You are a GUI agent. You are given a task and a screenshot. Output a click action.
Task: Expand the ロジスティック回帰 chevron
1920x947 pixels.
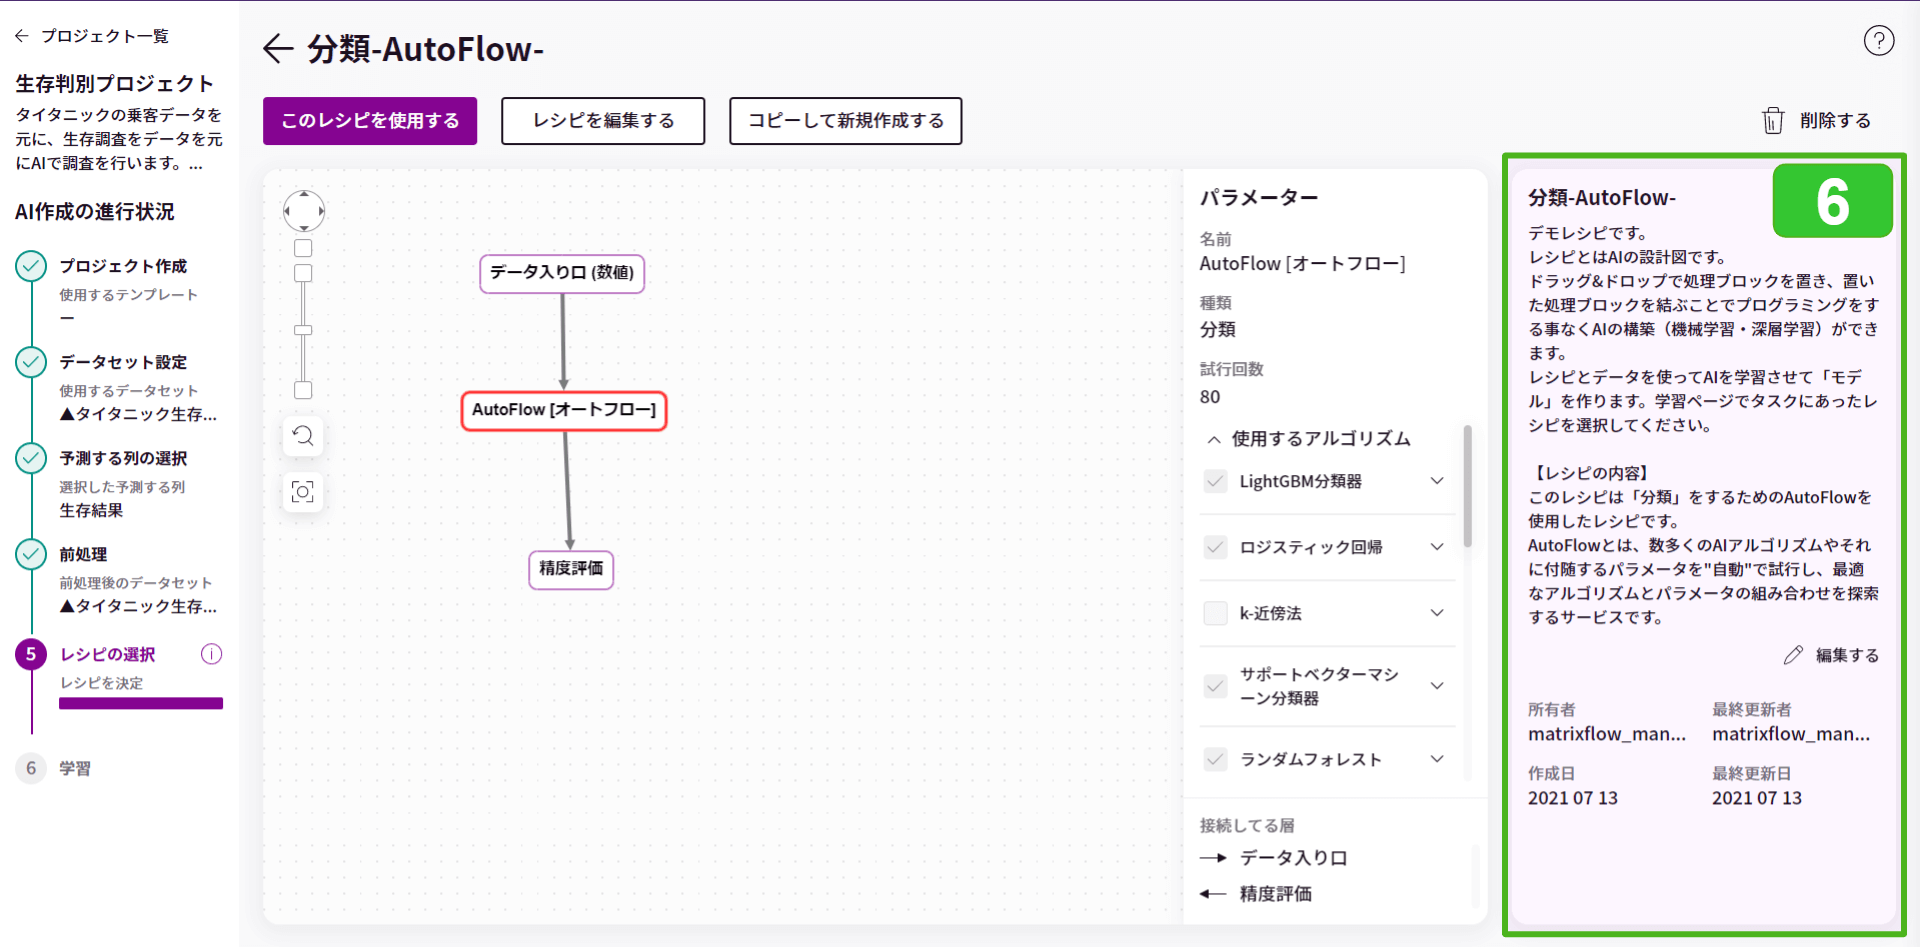(x=1437, y=547)
